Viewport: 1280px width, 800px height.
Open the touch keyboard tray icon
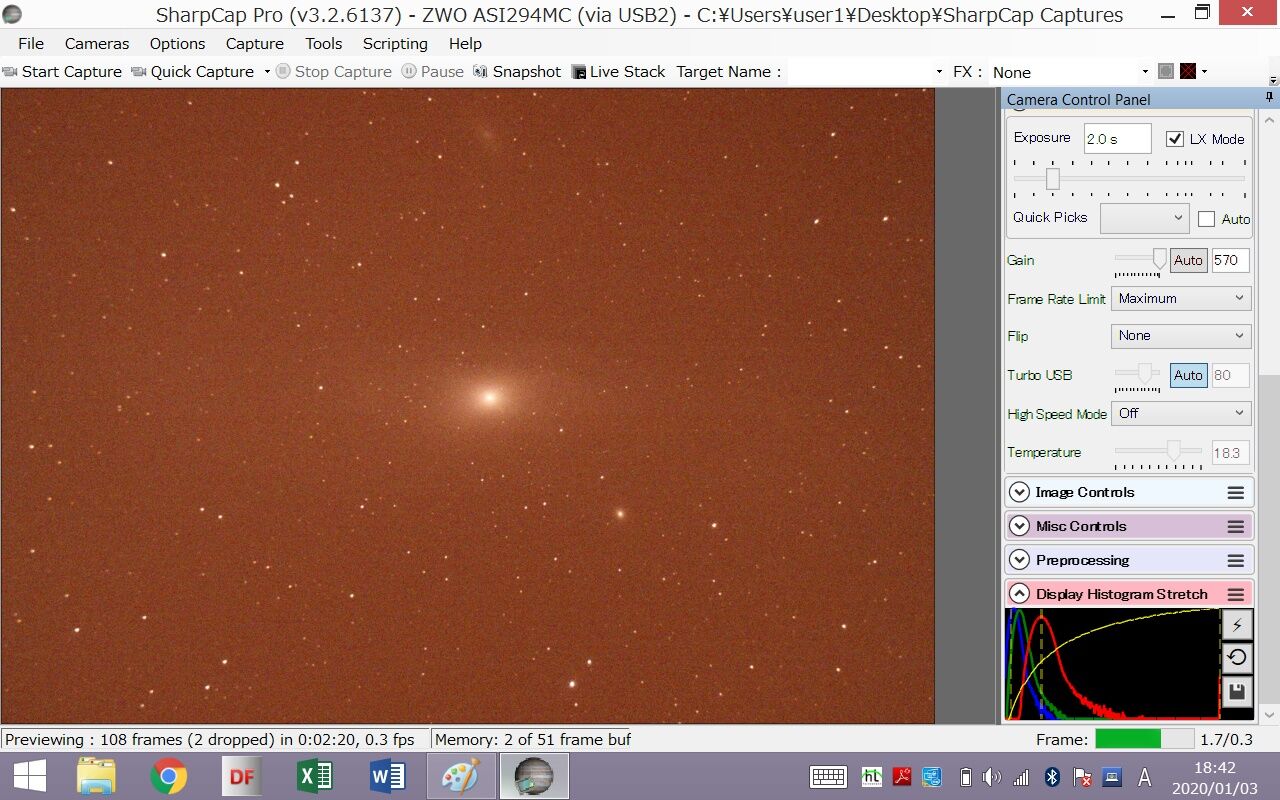click(829, 777)
